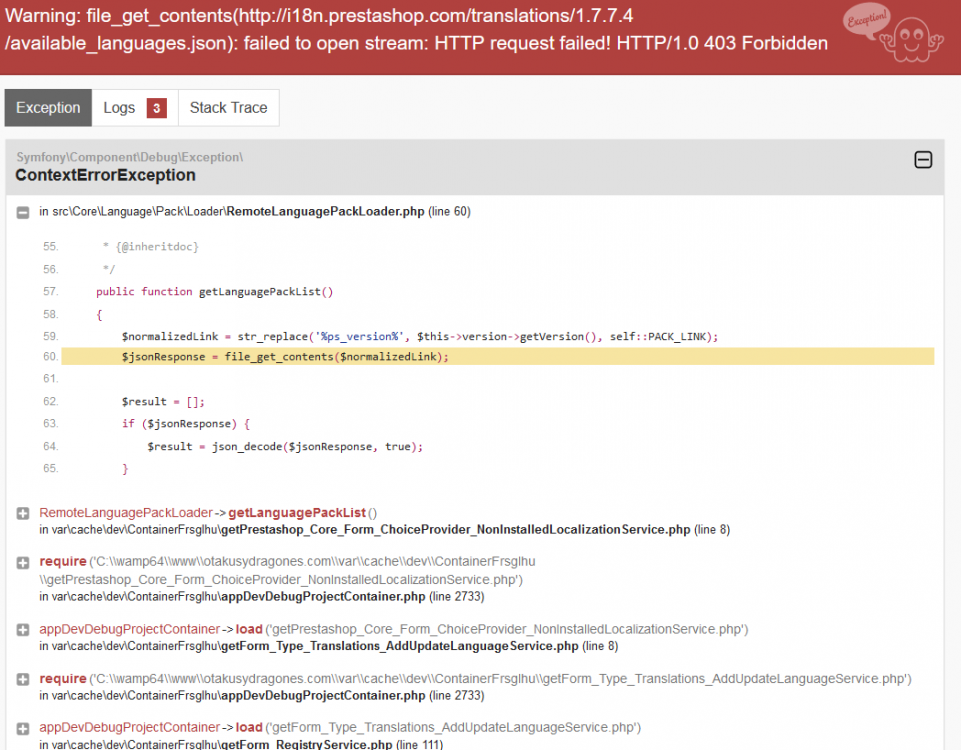Click the RemoteLanguagePackLoader class name in trace

click(x=126, y=512)
